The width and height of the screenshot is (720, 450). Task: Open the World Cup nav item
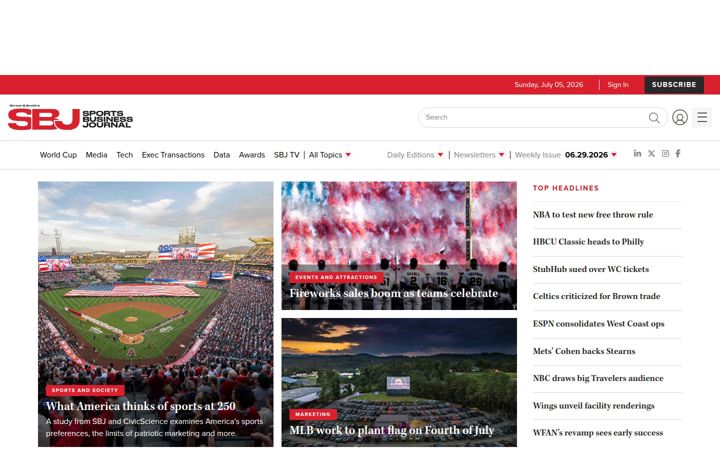[x=58, y=155]
